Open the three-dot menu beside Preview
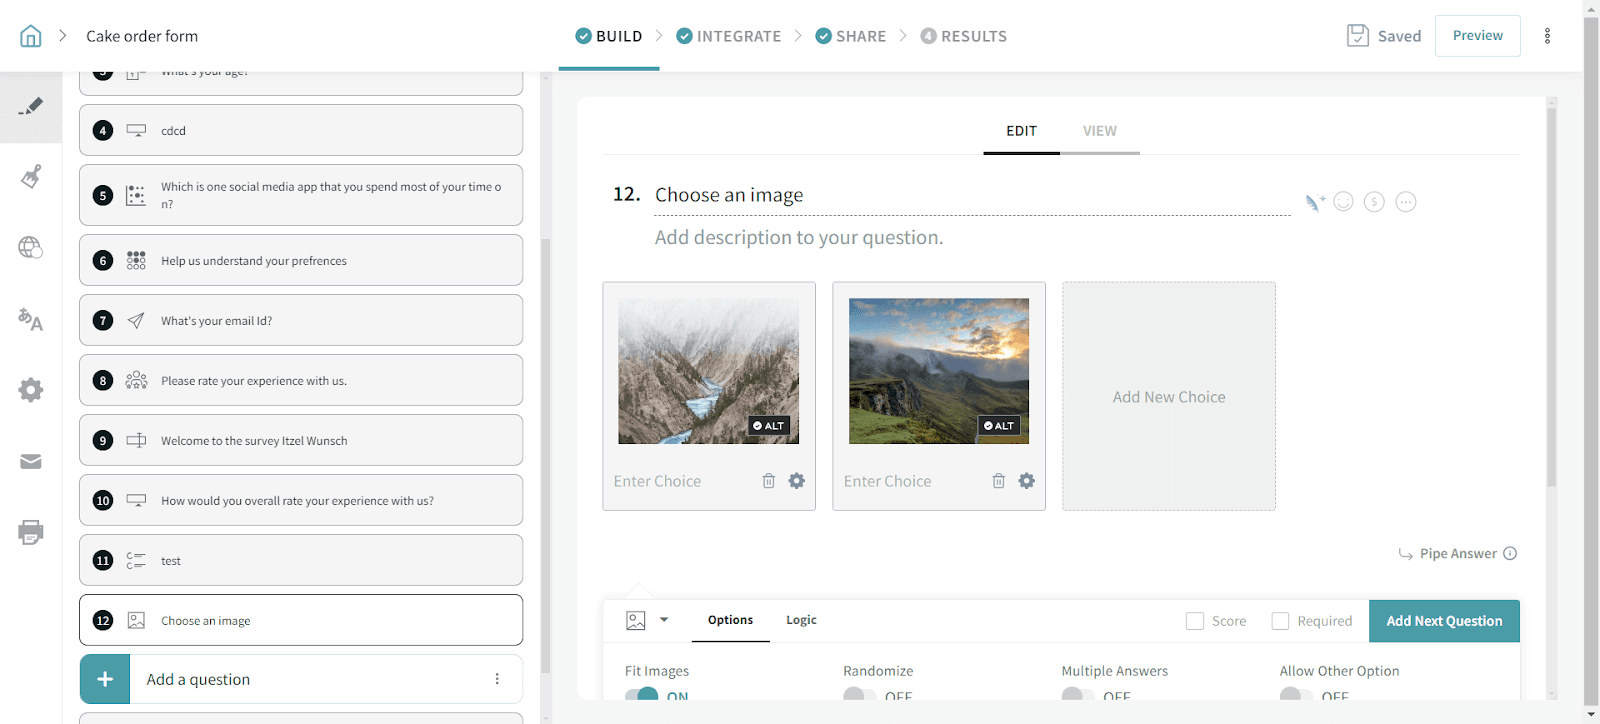Viewport: 1600px width, 724px height. click(1547, 36)
